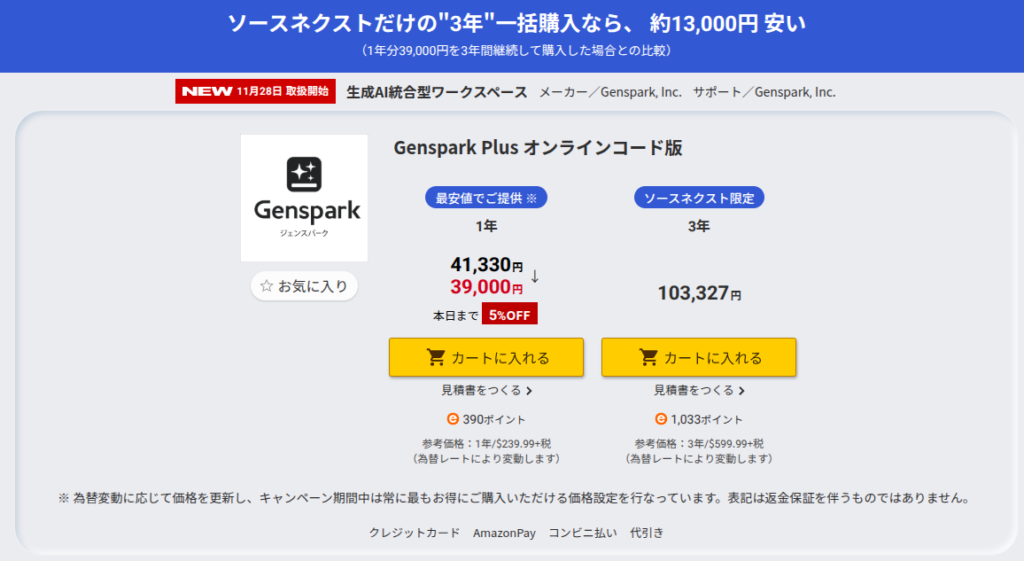
Task: Click the Genspark Plus オンラインコード版 title
Action: pos(538,148)
